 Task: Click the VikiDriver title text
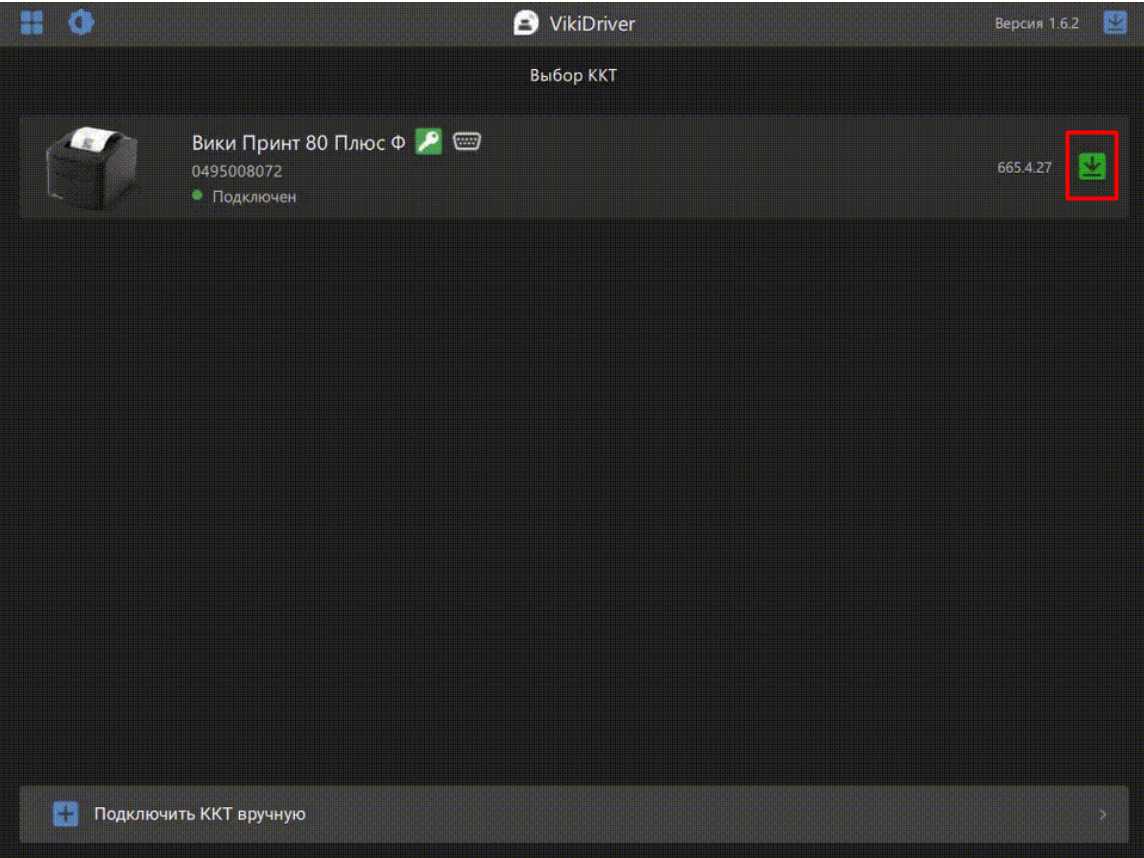592,23
